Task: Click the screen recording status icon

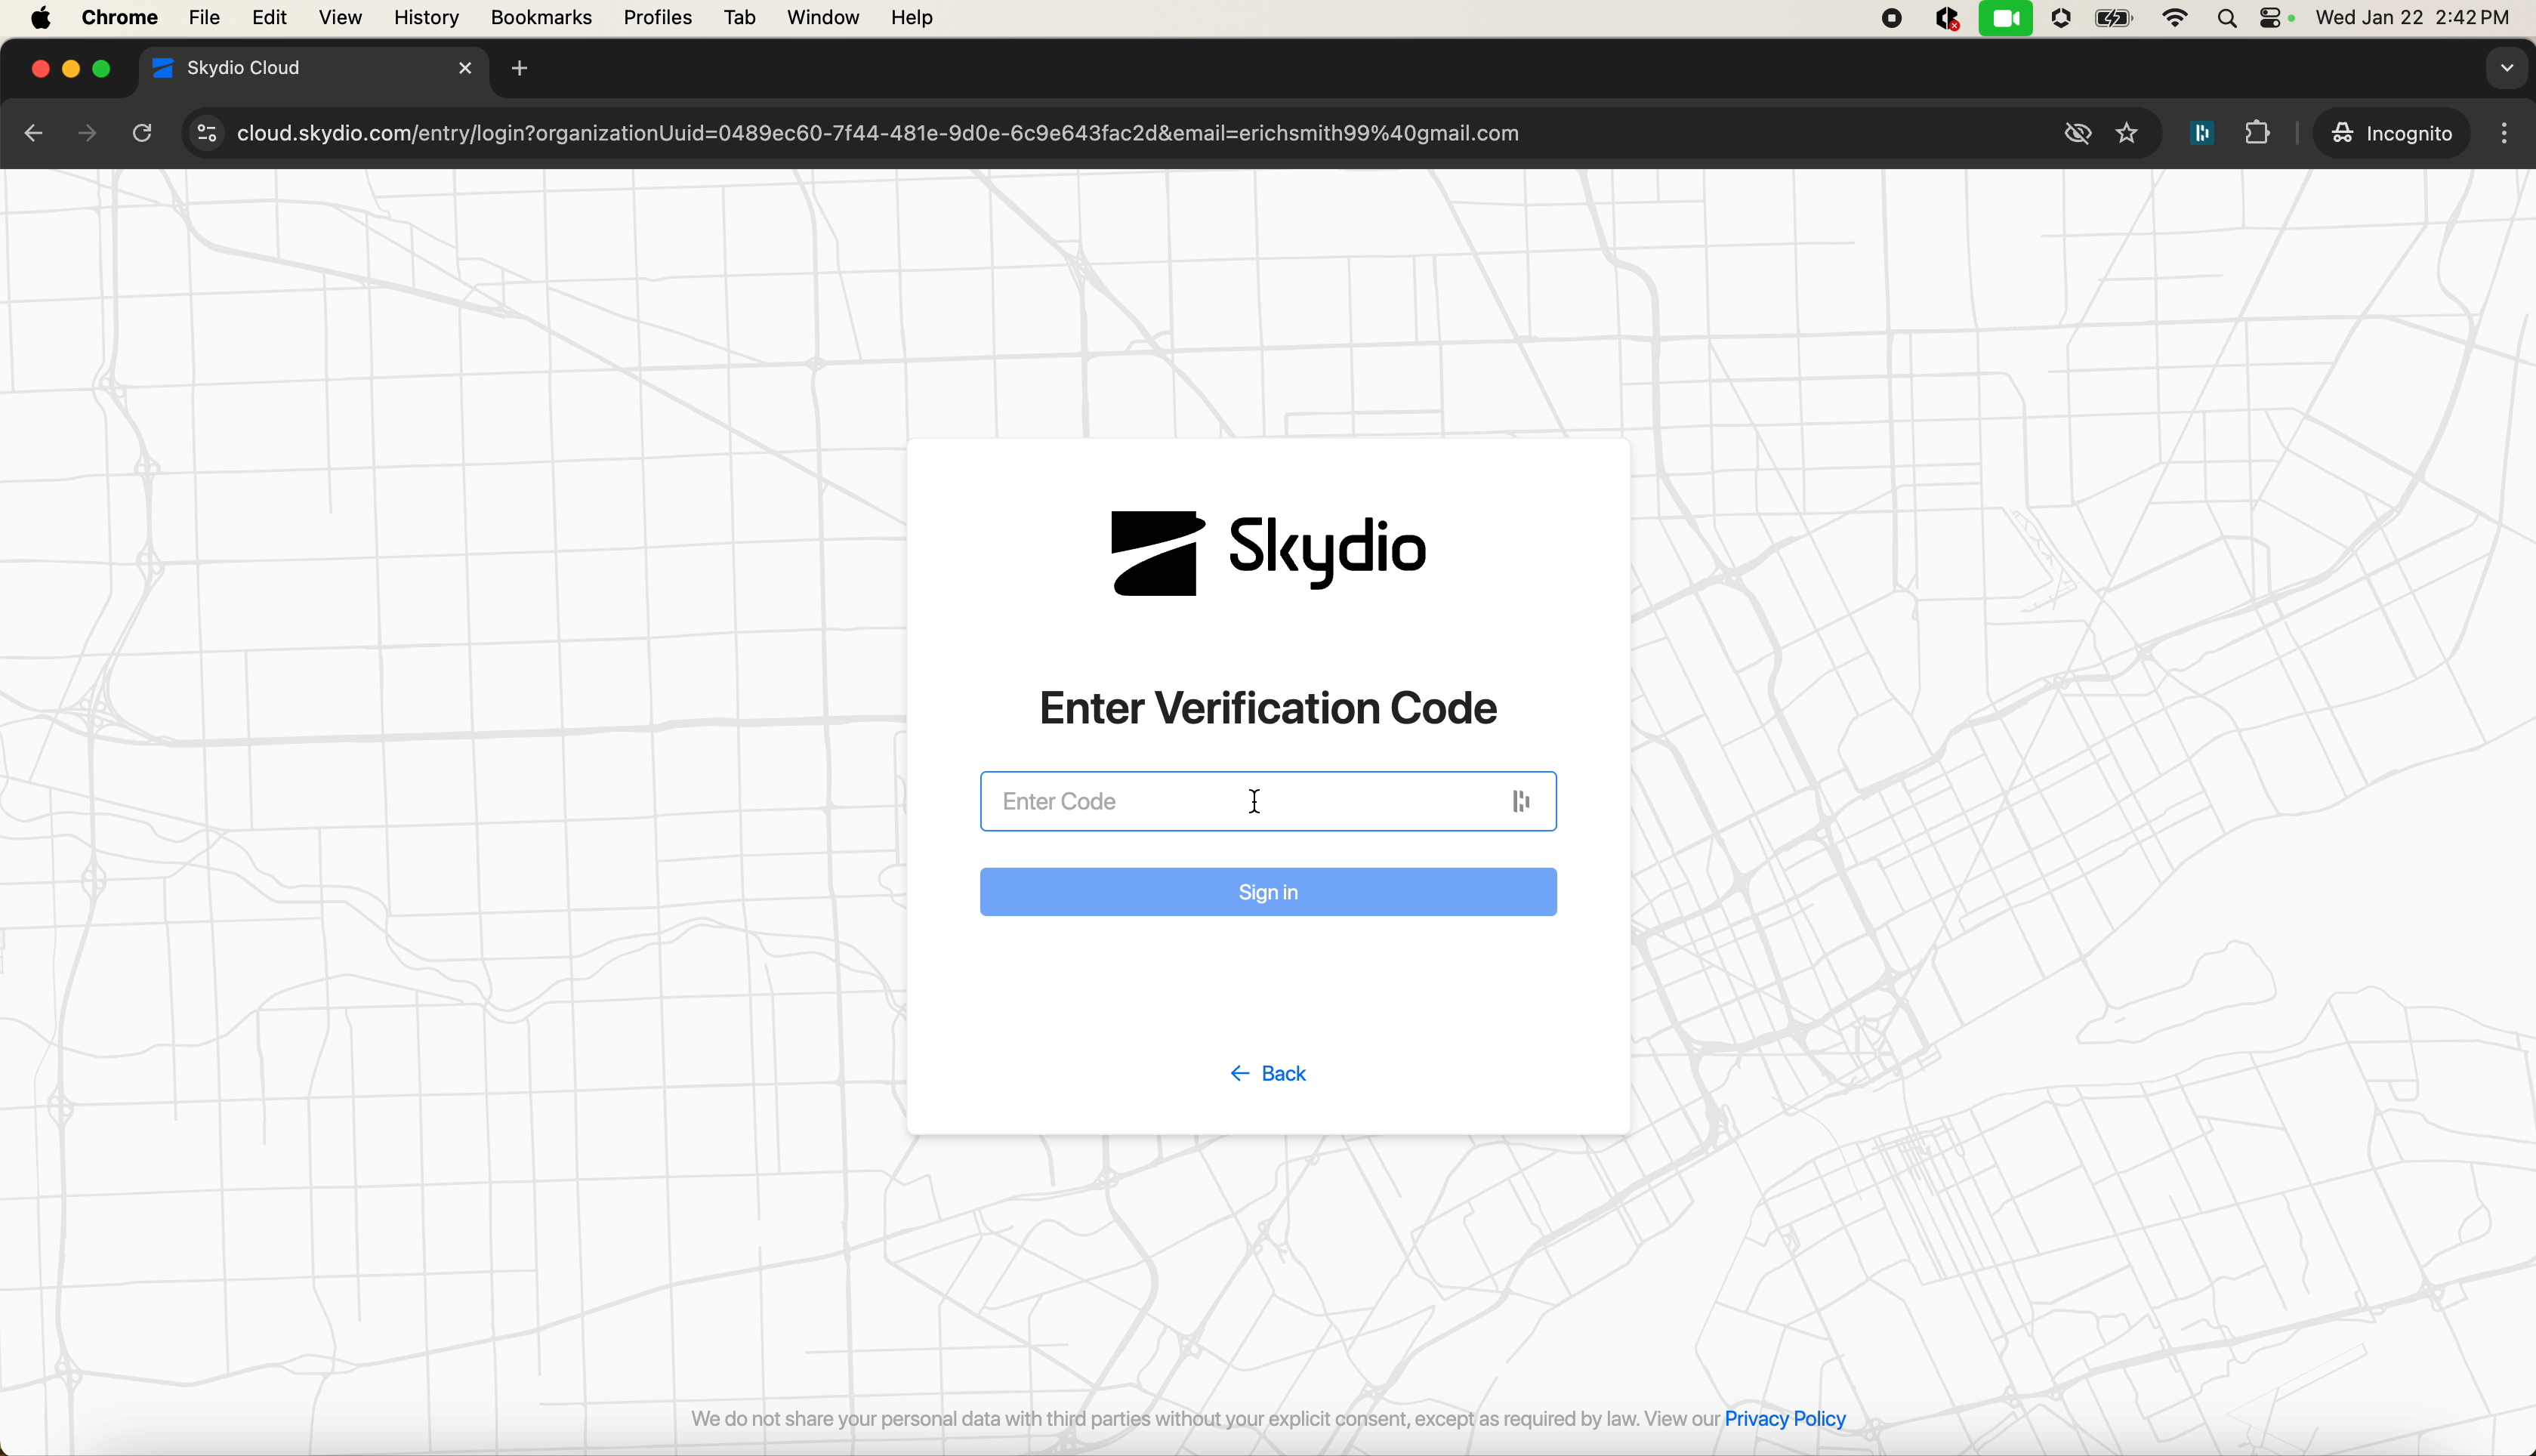Action: click(x=1891, y=19)
